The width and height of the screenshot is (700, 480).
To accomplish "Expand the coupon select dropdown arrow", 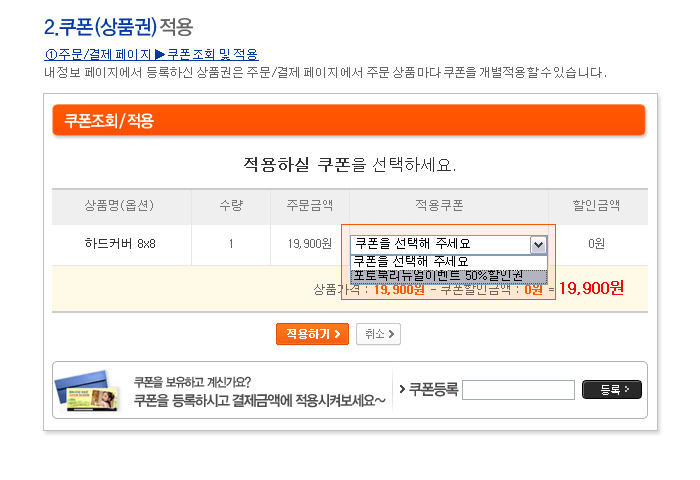I will [538, 243].
